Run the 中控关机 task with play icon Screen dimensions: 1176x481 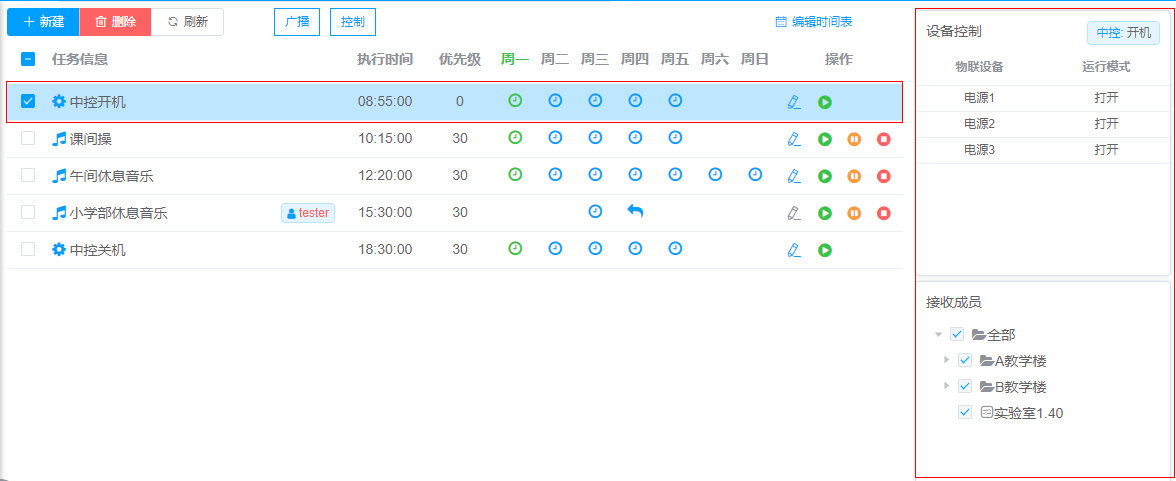point(825,250)
